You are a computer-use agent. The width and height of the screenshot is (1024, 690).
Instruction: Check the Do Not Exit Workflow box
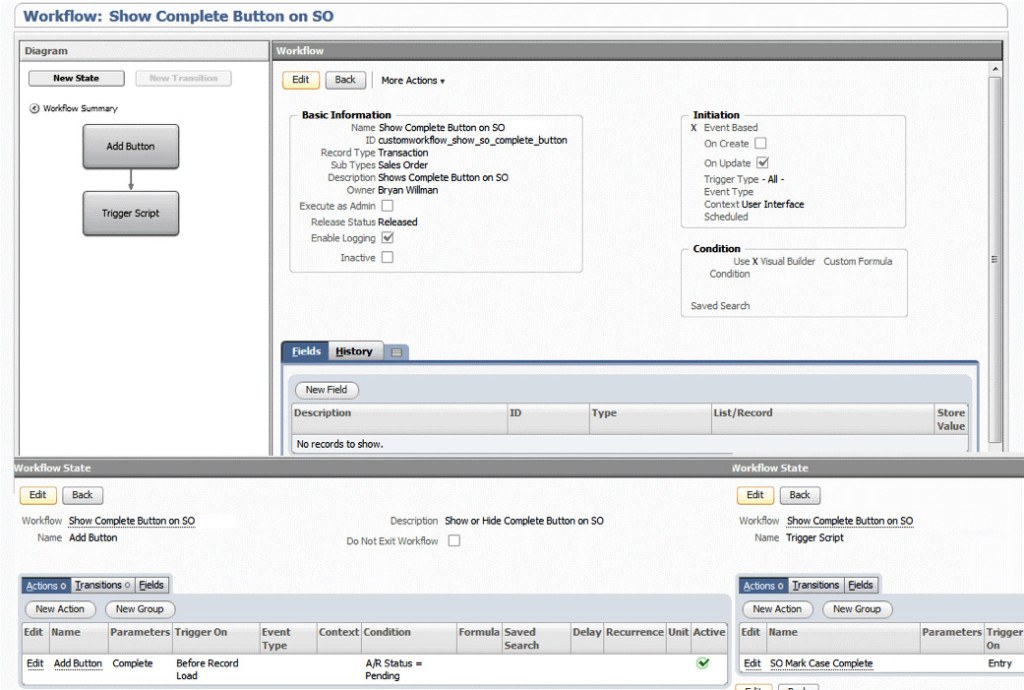(x=454, y=540)
